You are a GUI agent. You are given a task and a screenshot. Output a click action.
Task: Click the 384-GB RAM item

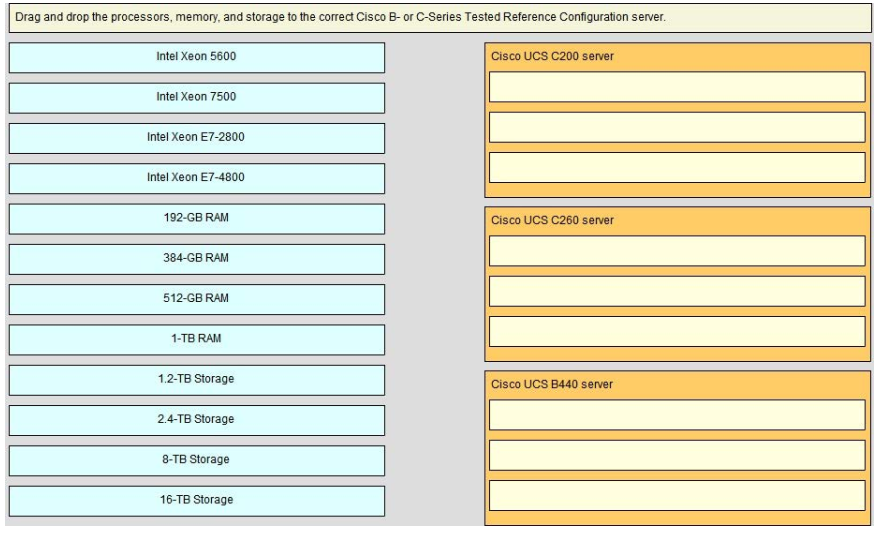click(x=197, y=259)
